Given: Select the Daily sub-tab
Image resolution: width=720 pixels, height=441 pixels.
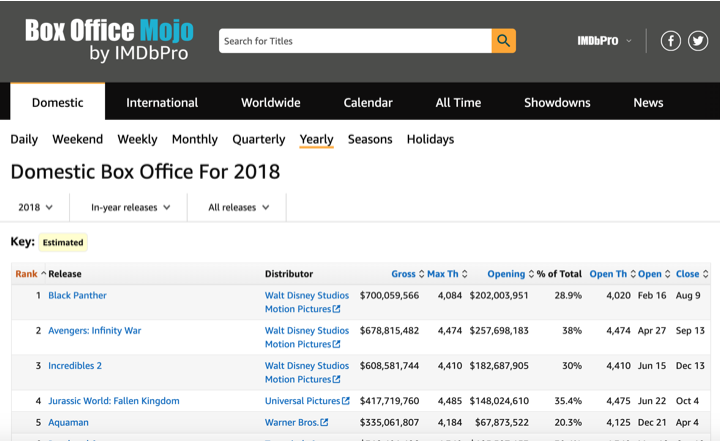Looking at the screenshot, I should [x=24, y=139].
